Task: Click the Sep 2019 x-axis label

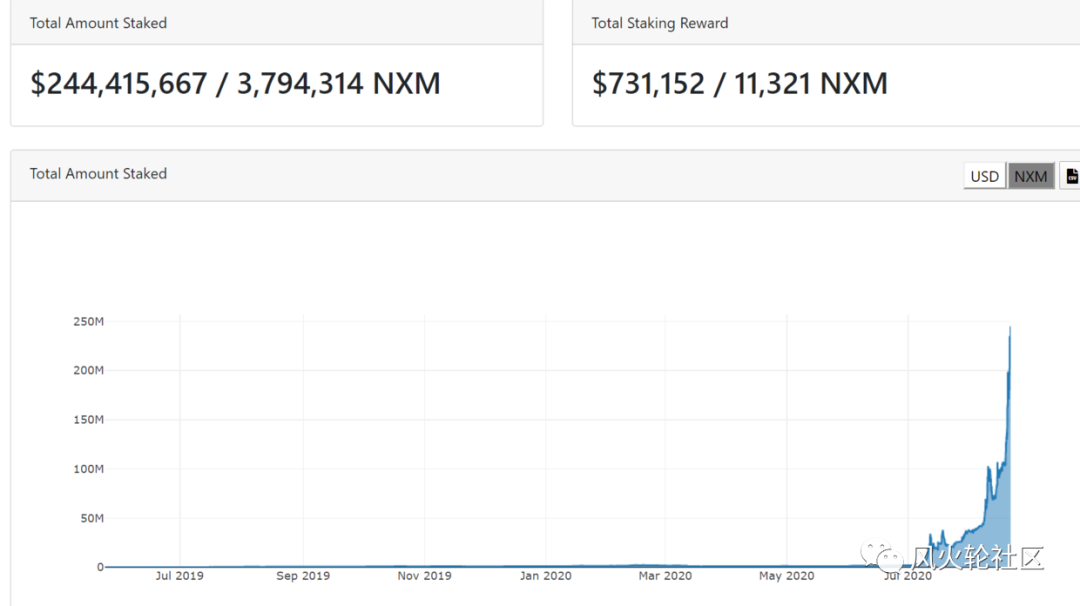Action: pos(303,576)
